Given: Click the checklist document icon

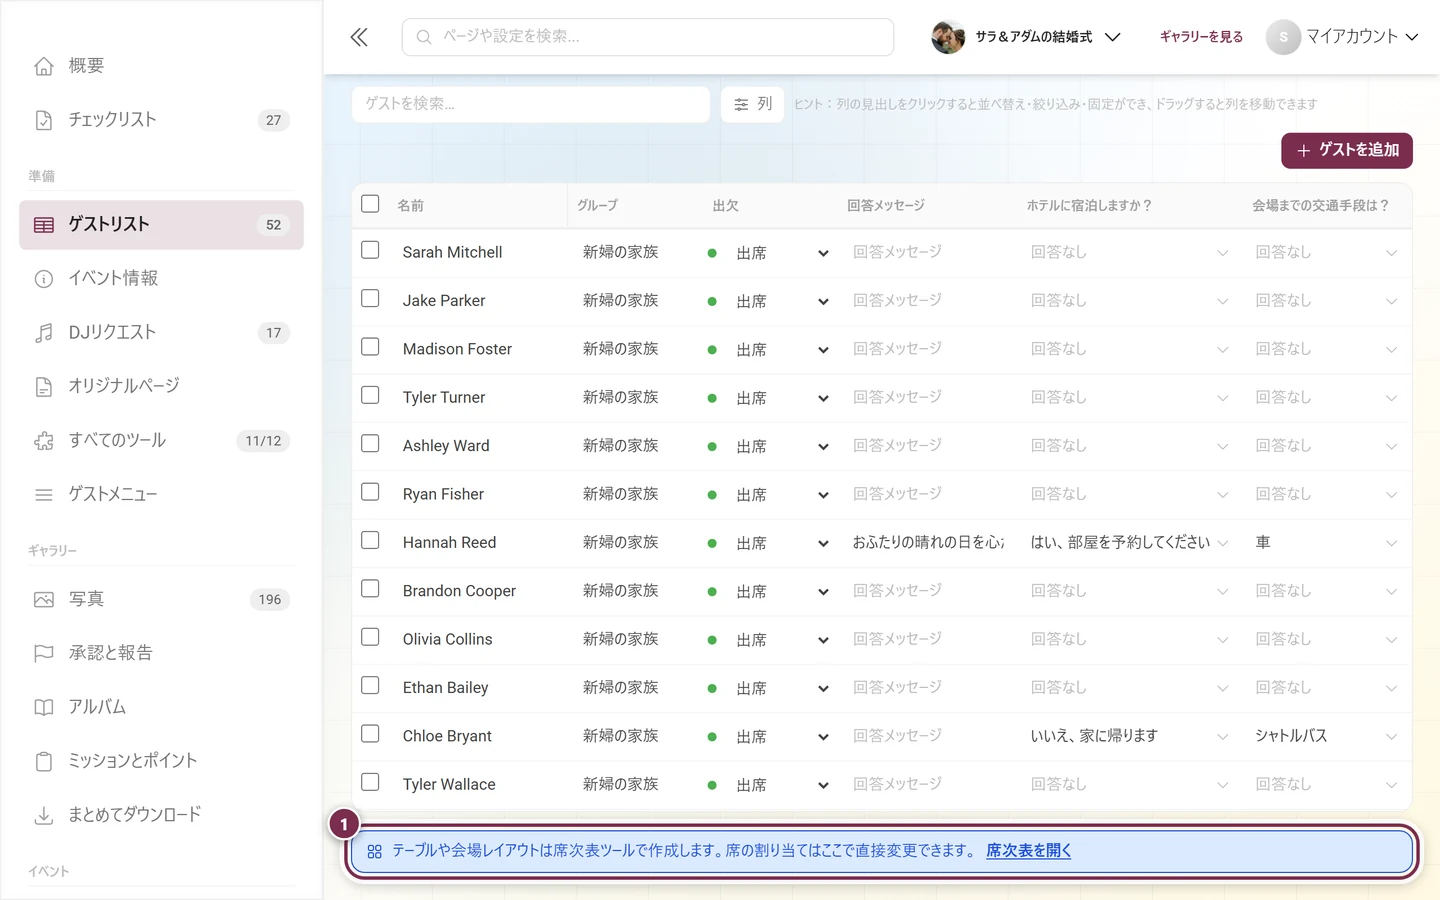Looking at the screenshot, I should 44,120.
